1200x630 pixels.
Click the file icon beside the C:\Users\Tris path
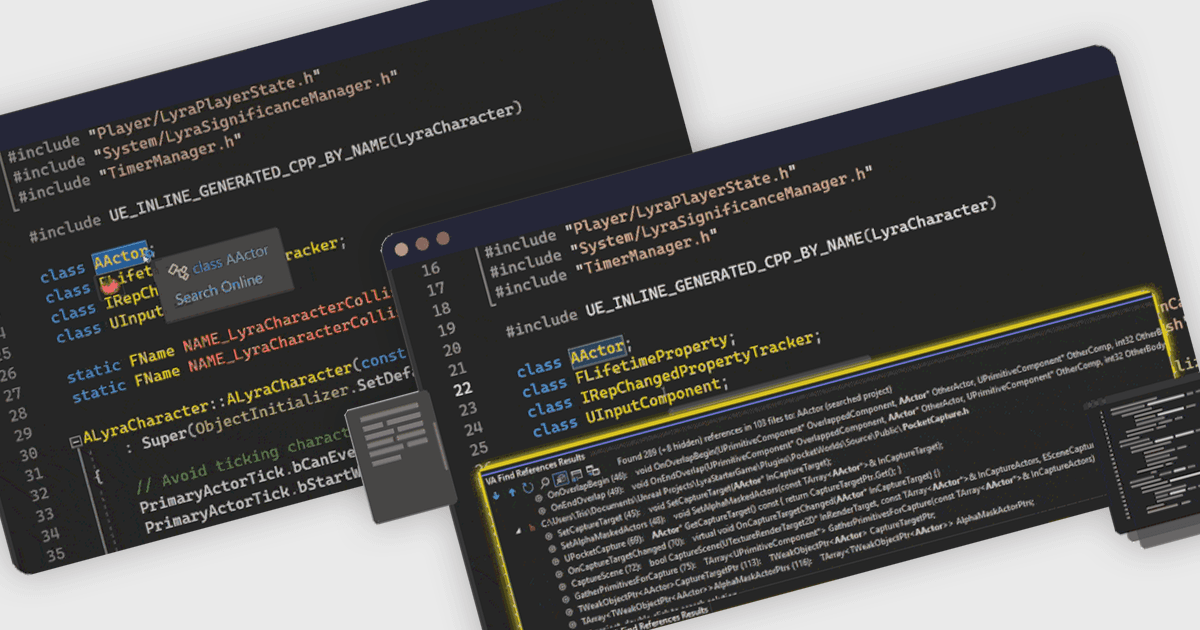point(532,527)
